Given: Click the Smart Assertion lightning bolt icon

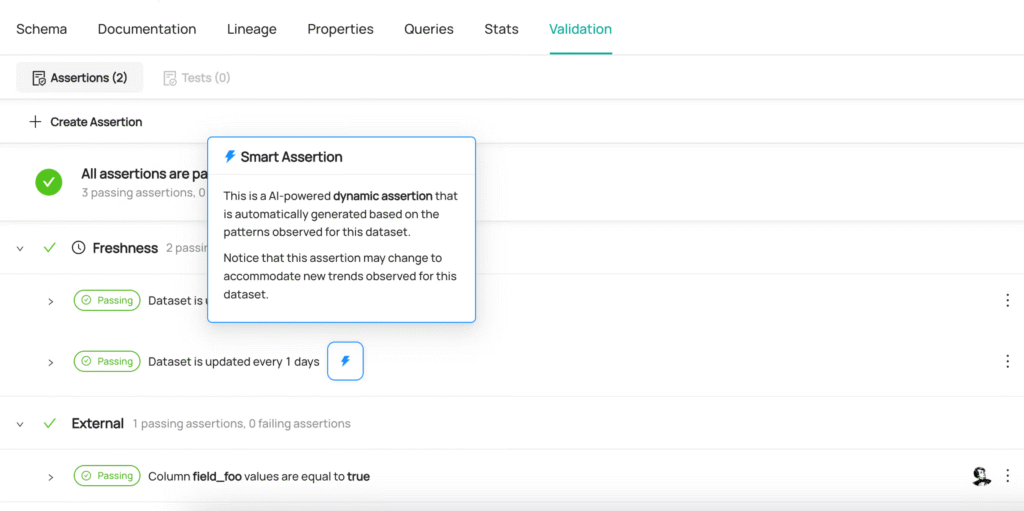Looking at the screenshot, I should (x=345, y=361).
